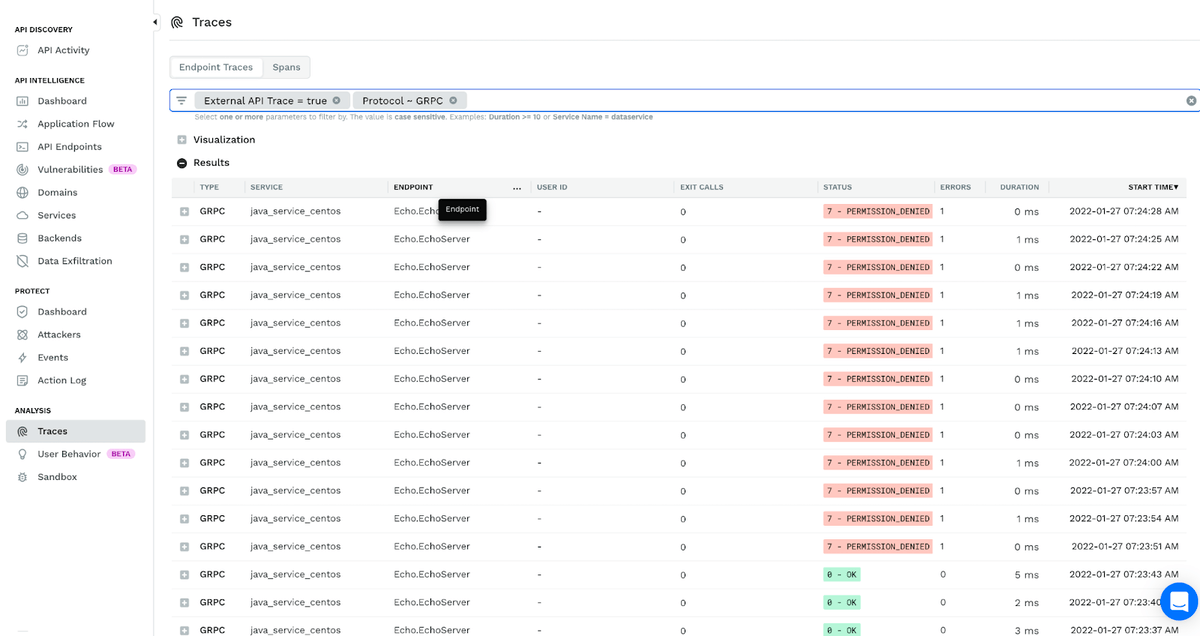Click the filter icon in the search bar
The width and height of the screenshot is (1200, 636).
[x=181, y=100]
